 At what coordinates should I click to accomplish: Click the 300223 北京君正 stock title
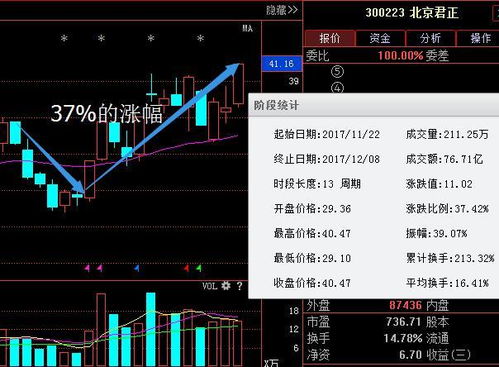(x=412, y=13)
